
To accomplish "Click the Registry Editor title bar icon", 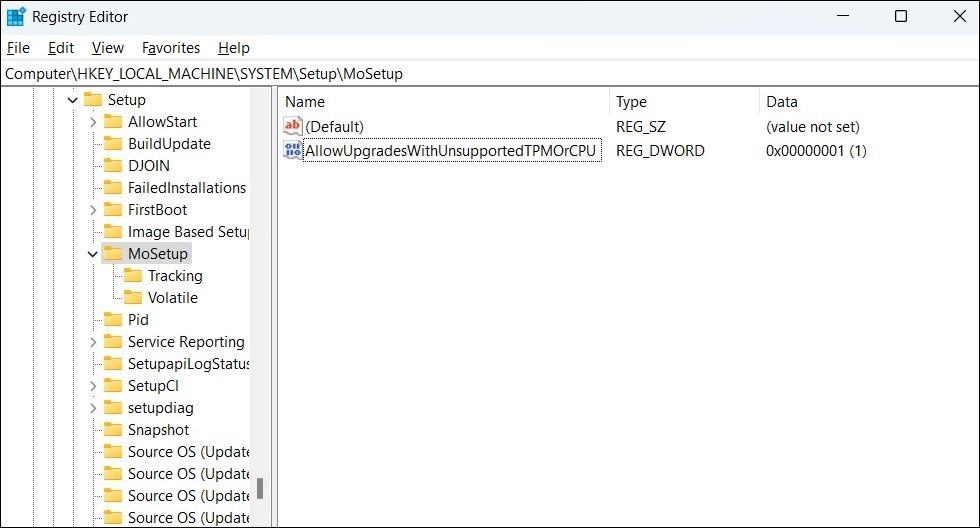I will tap(16, 17).
